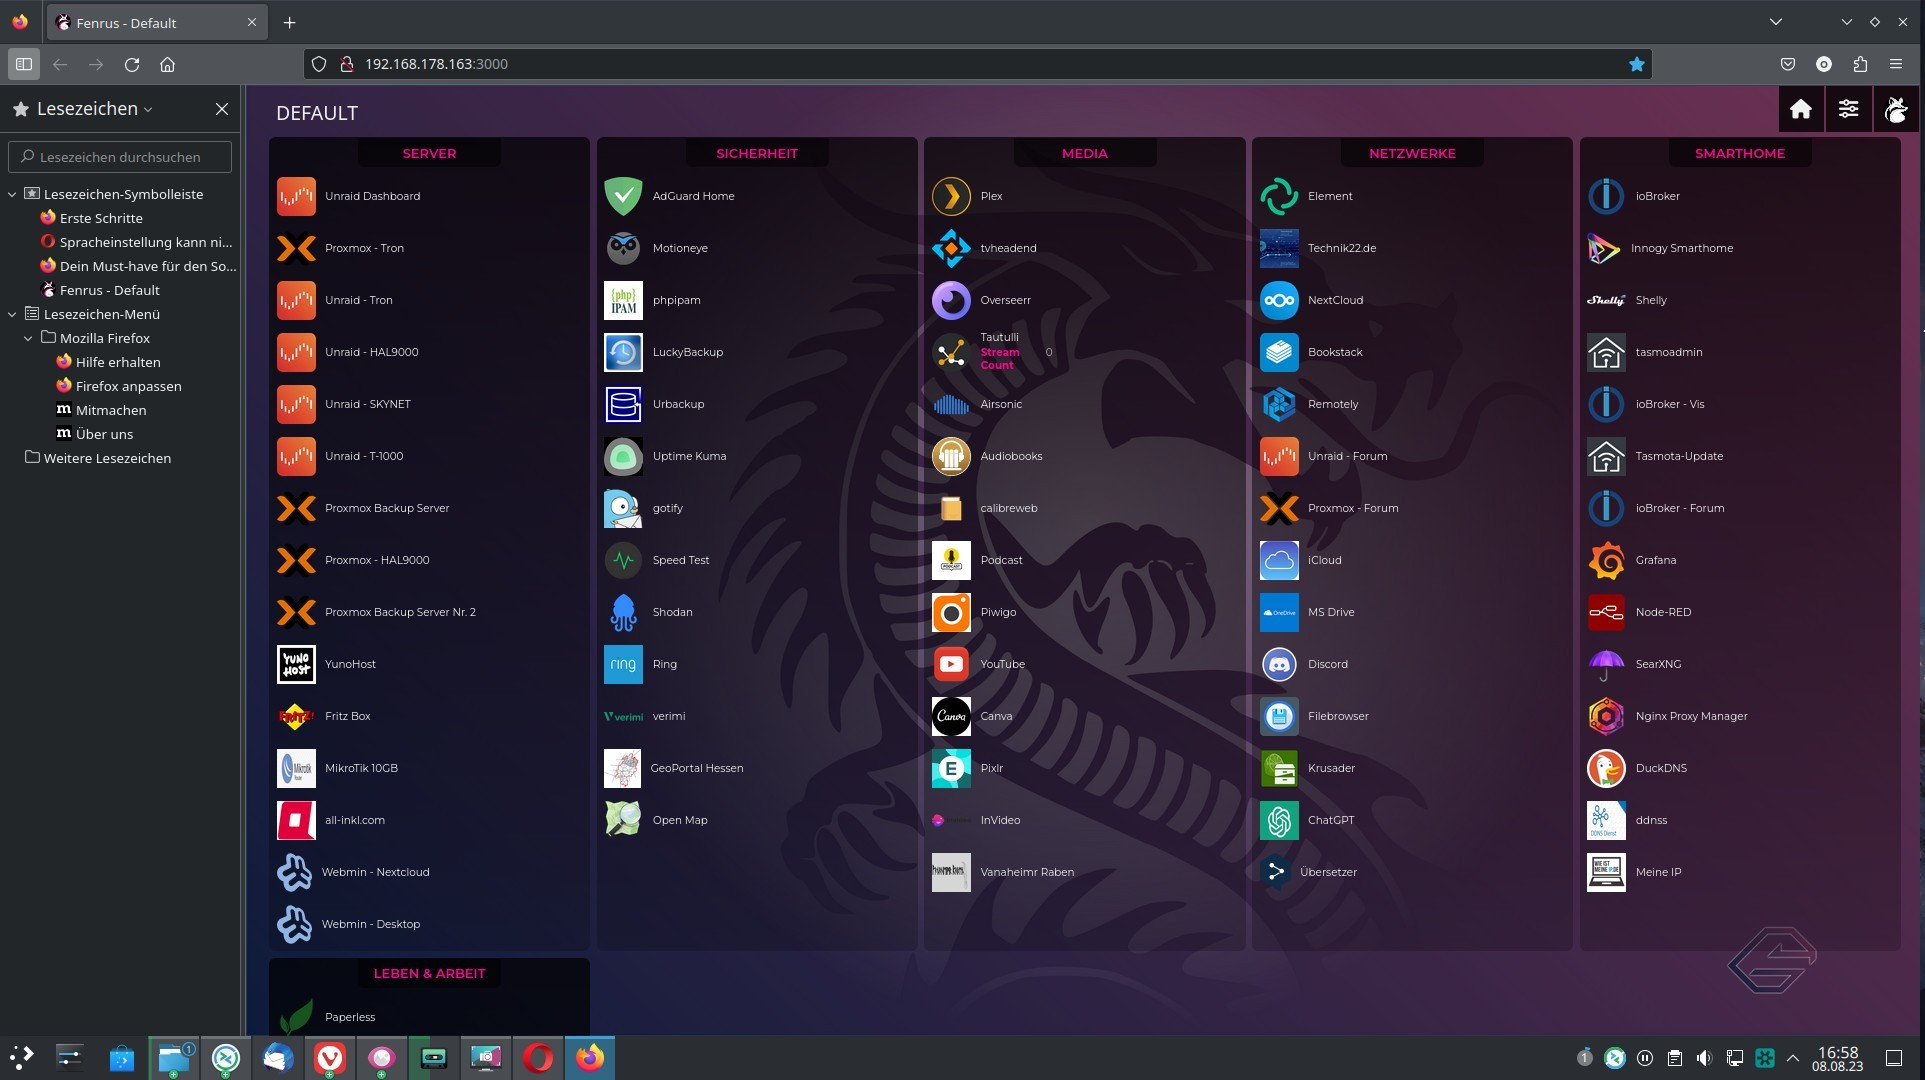1925x1080 pixels.
Task: Open the Firefox extensions puzzle icon
Action: click(x=1860, y=64)
